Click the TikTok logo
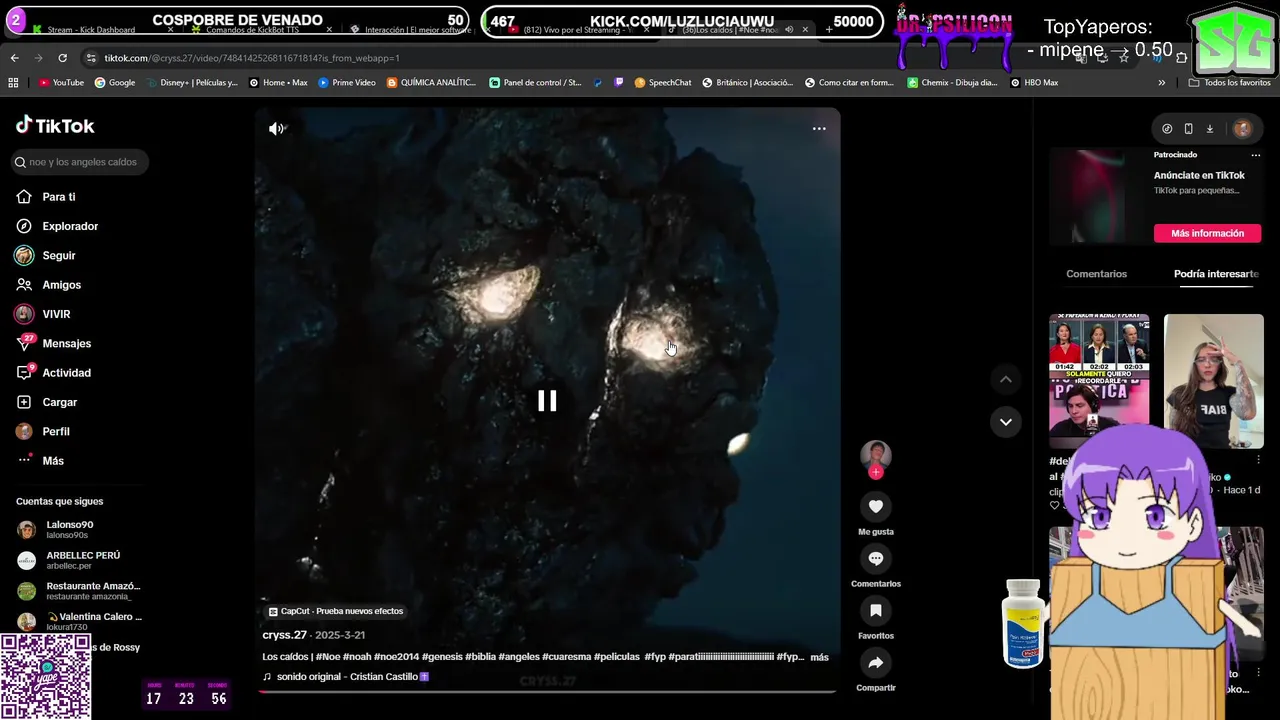Viewport: 1280px width, 720px height. [x=55, y=126]
